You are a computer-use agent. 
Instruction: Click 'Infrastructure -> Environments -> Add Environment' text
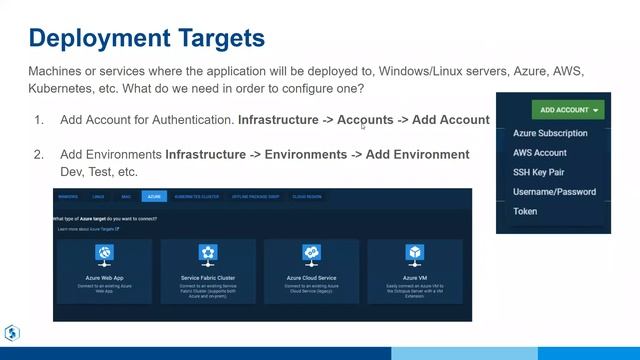pyautogui.click(x=317, y=155)
